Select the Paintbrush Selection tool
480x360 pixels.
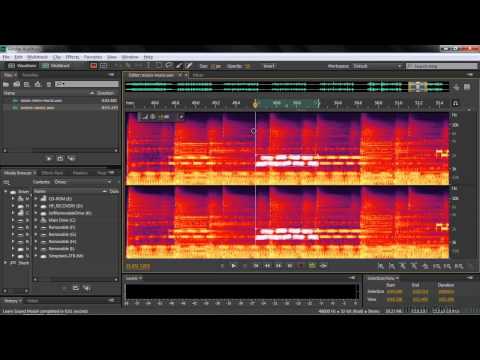point(179,66)
